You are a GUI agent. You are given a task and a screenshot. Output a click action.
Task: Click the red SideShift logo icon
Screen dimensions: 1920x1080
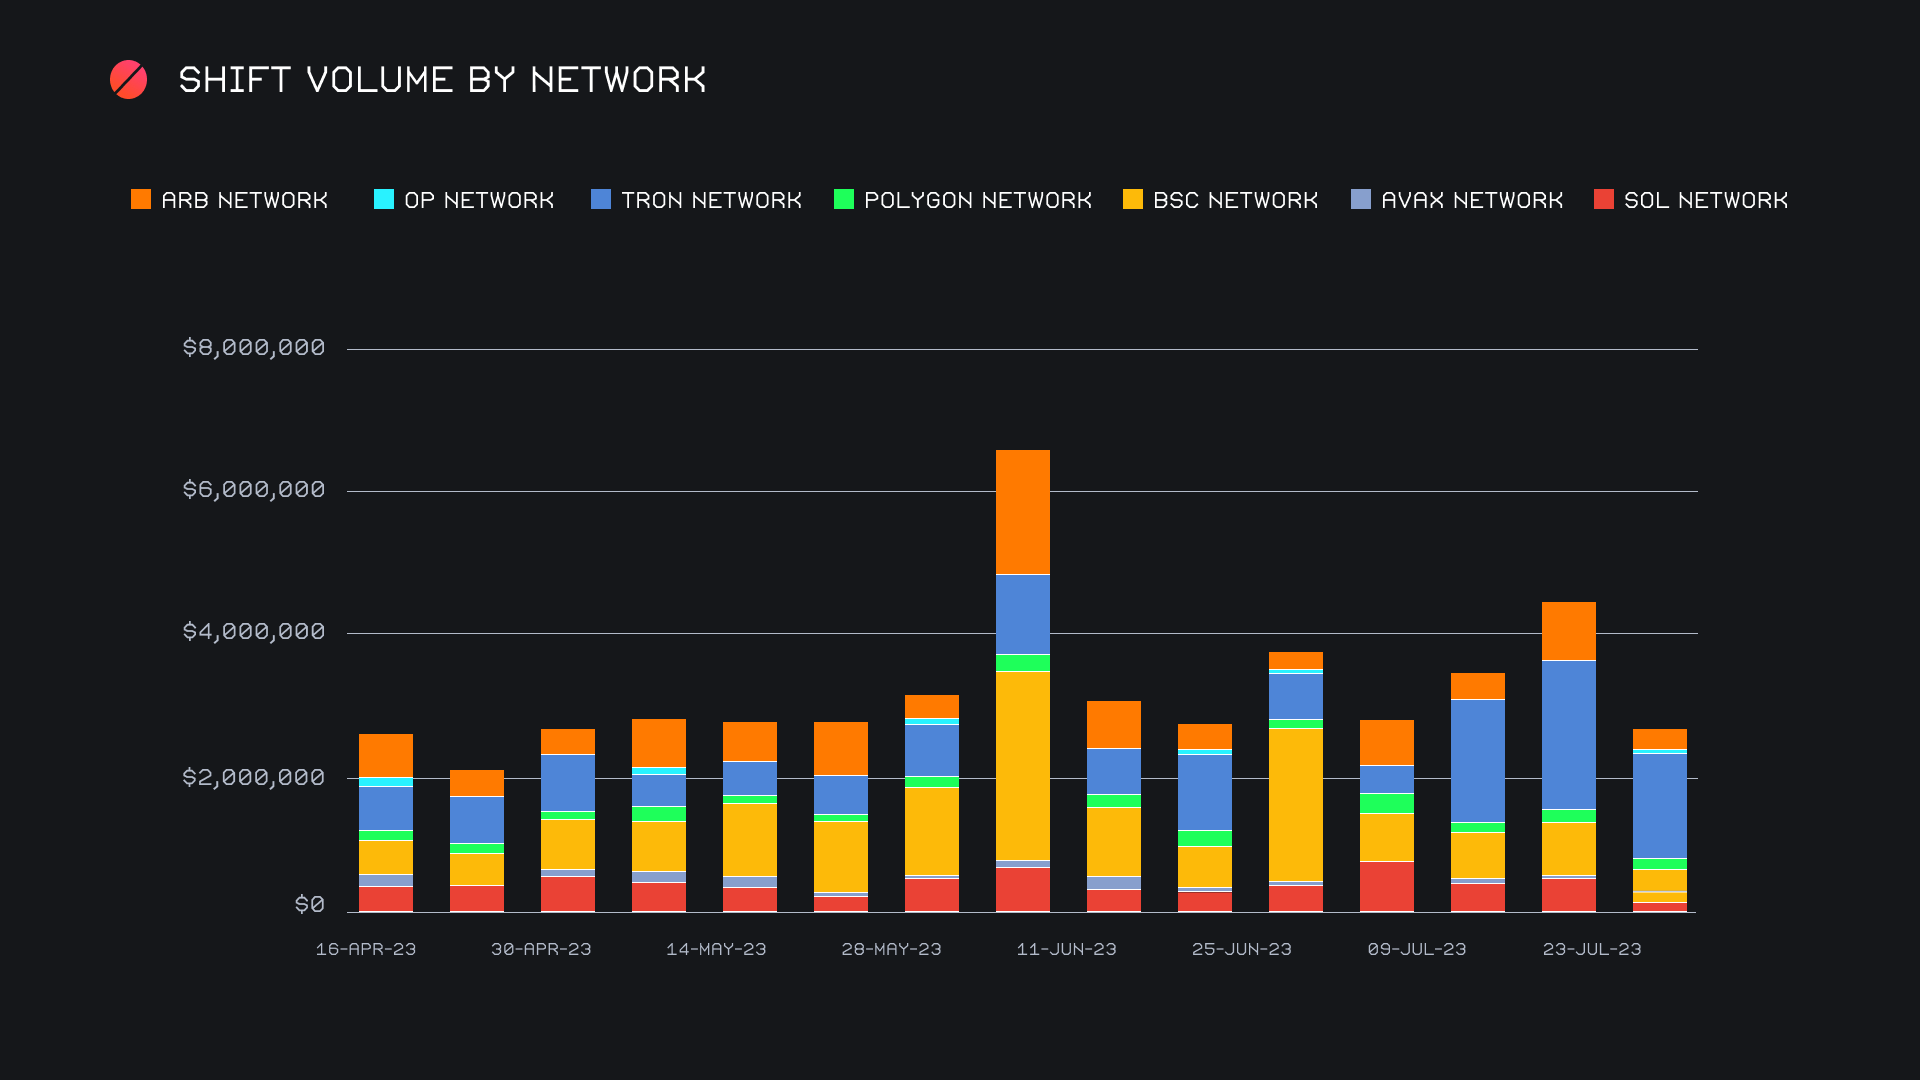(x=128, y=80)
